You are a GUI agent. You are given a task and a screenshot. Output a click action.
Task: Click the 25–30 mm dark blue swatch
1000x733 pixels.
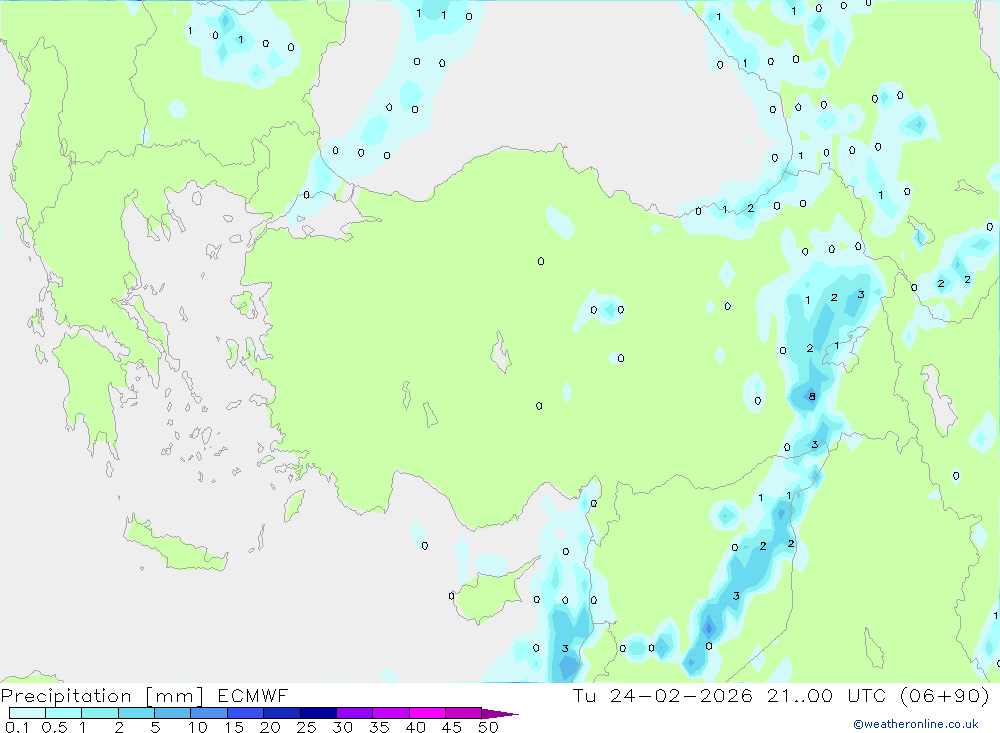318,713
